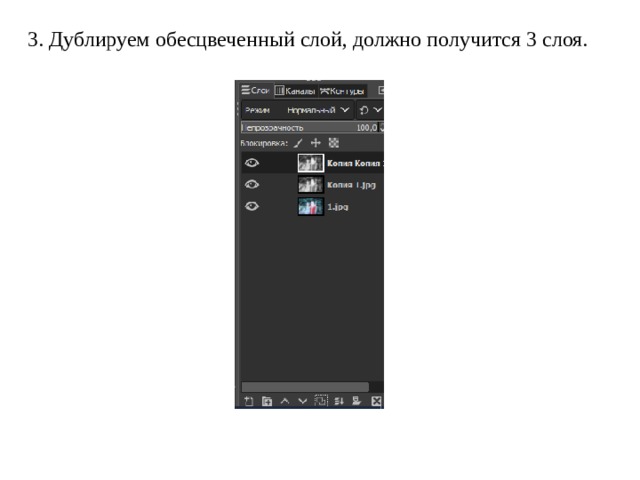The width and height of the screenshot is (640, 480).
Task: Add a layer mask icon
Action: pyautogui.click(x=357, y=401)
